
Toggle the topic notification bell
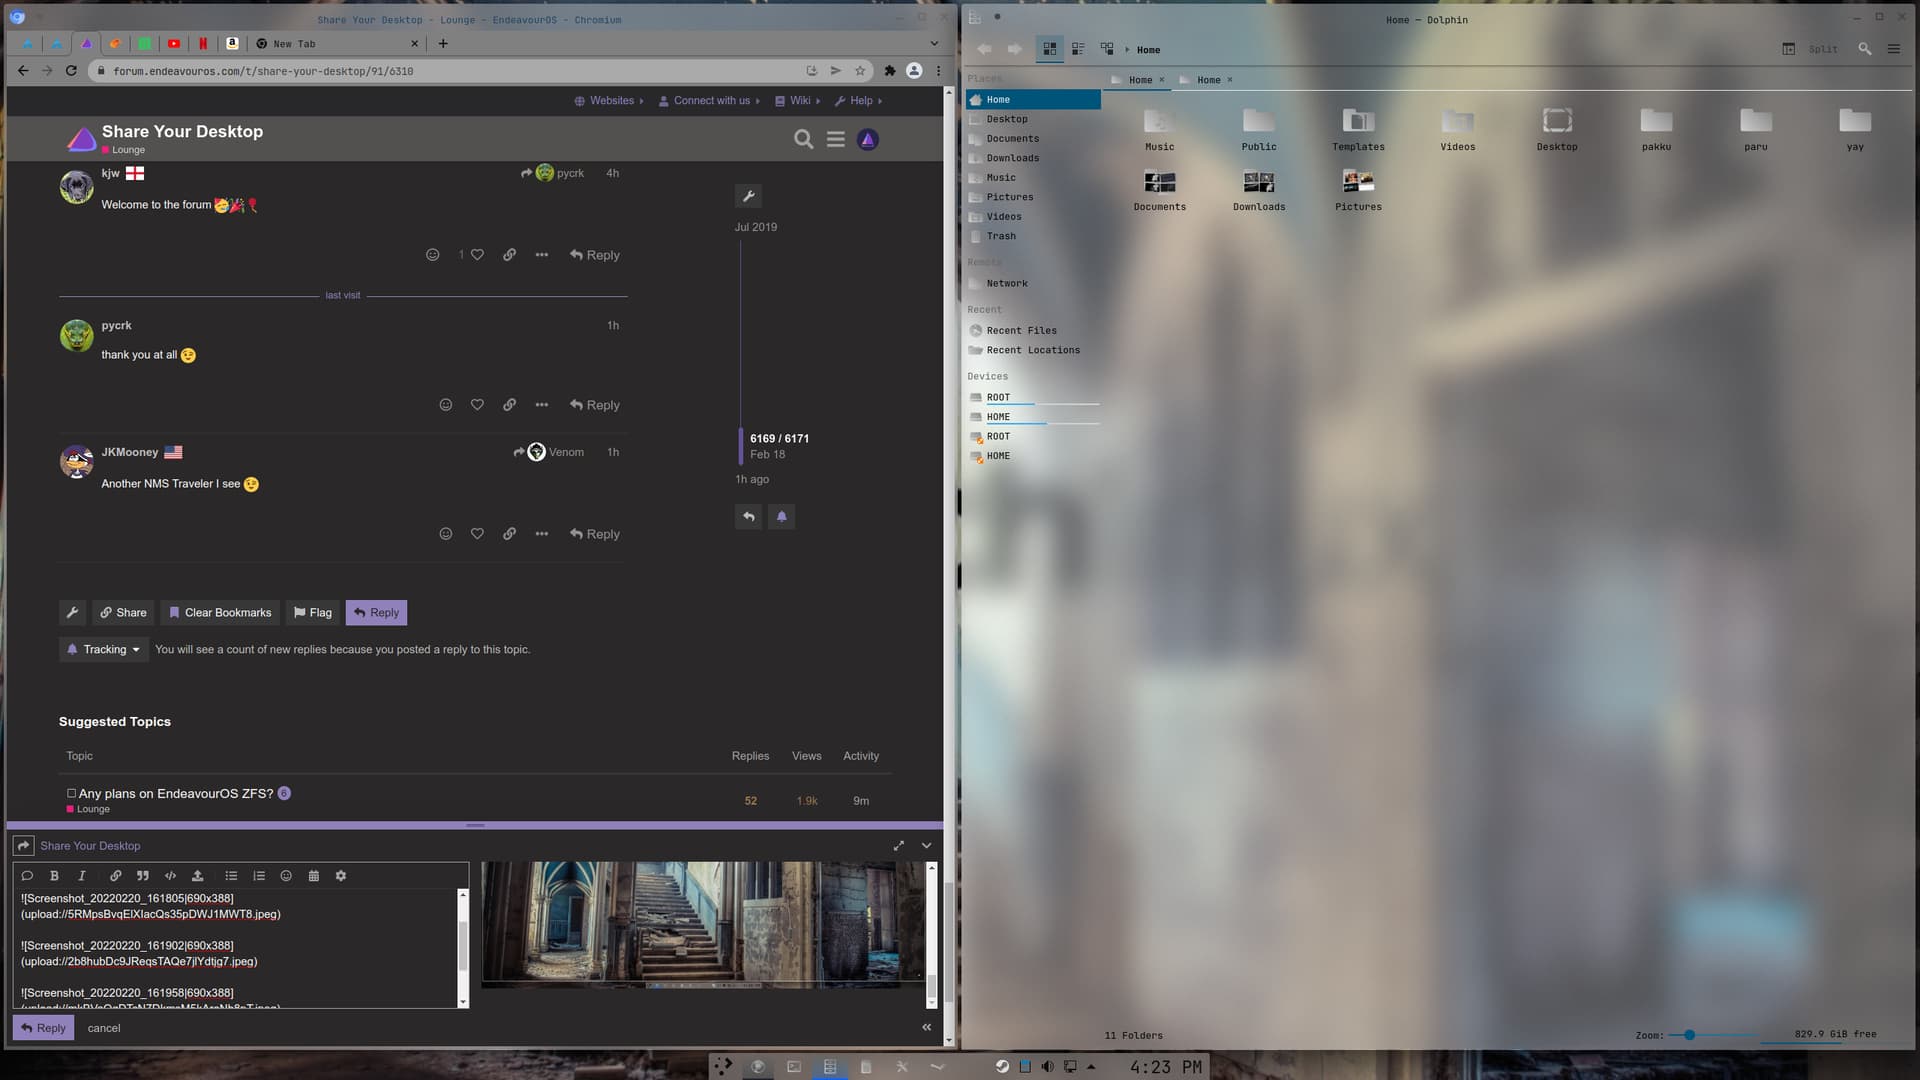pyautogui.click(x=781, y=516)
